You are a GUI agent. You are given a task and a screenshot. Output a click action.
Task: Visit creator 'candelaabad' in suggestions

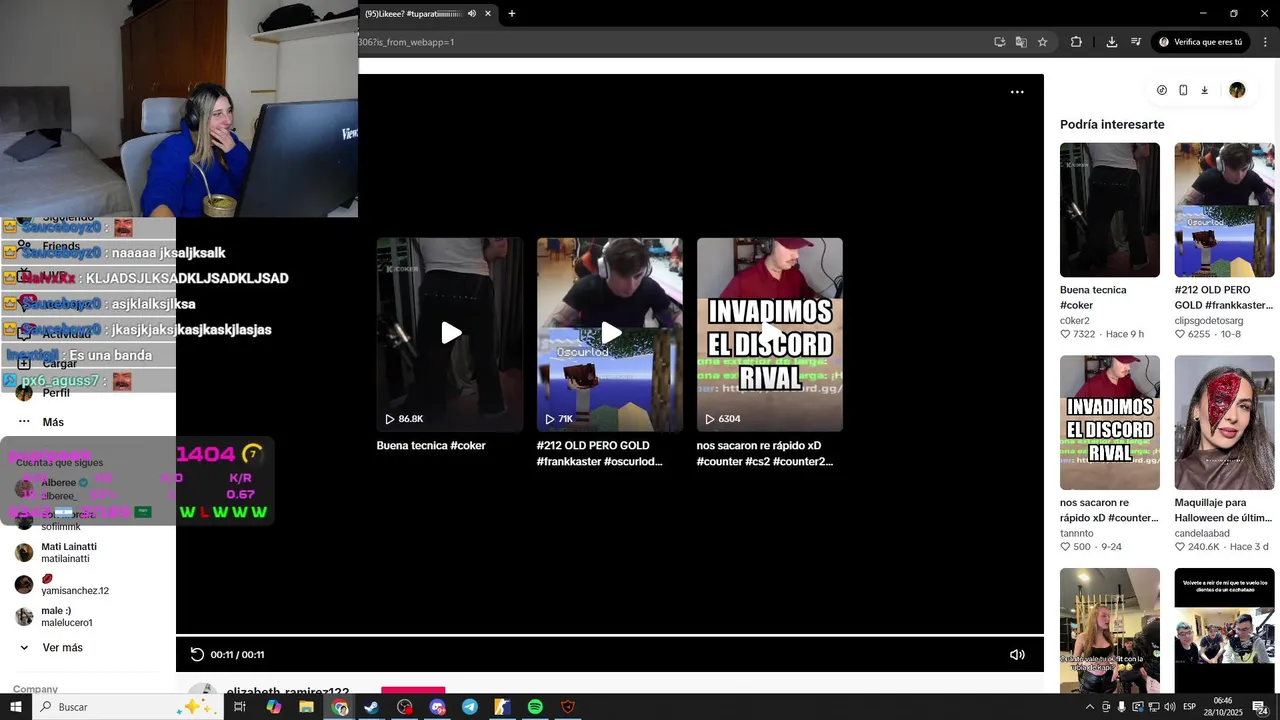1202,534
